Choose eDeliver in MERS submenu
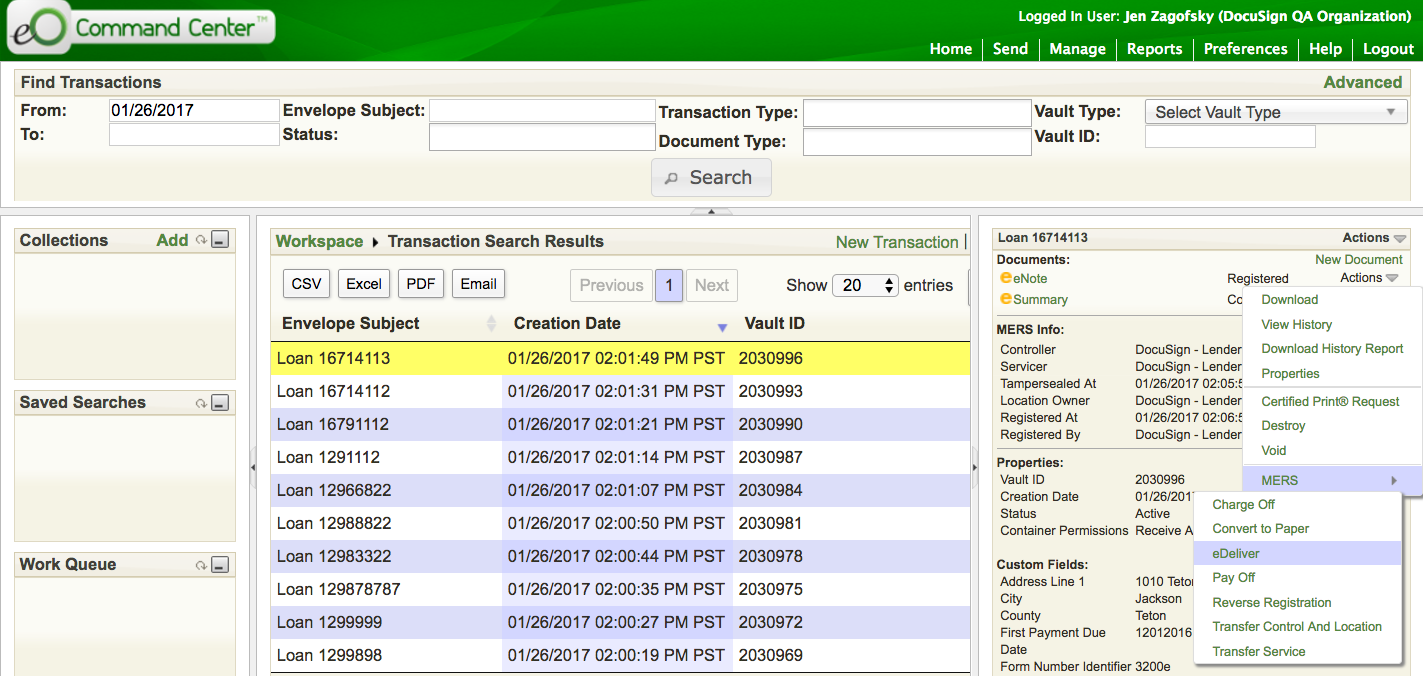1423x676 pixels. click(1298, 553)
